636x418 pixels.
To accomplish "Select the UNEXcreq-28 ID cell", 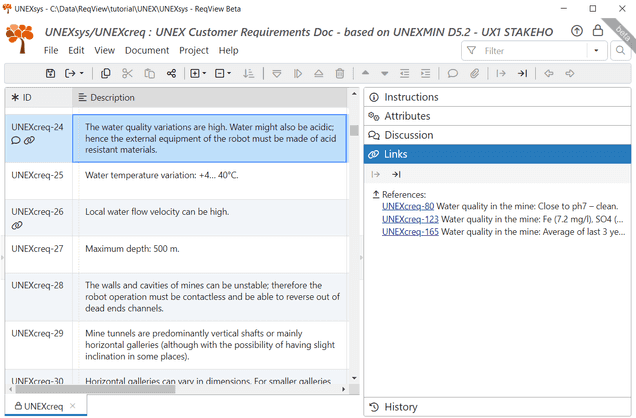I will coord(39,297).
